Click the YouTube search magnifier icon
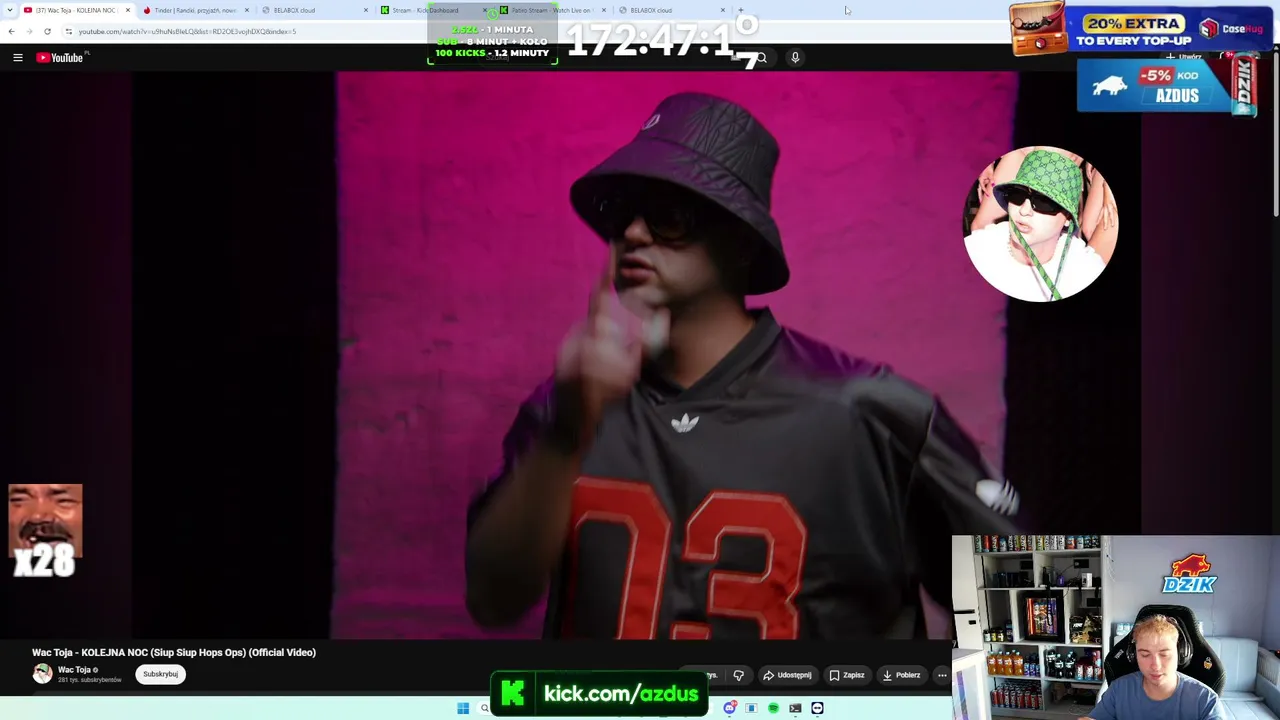This screenshot has width=1280, height=720. pyautogui.click(x=761, y=58)
